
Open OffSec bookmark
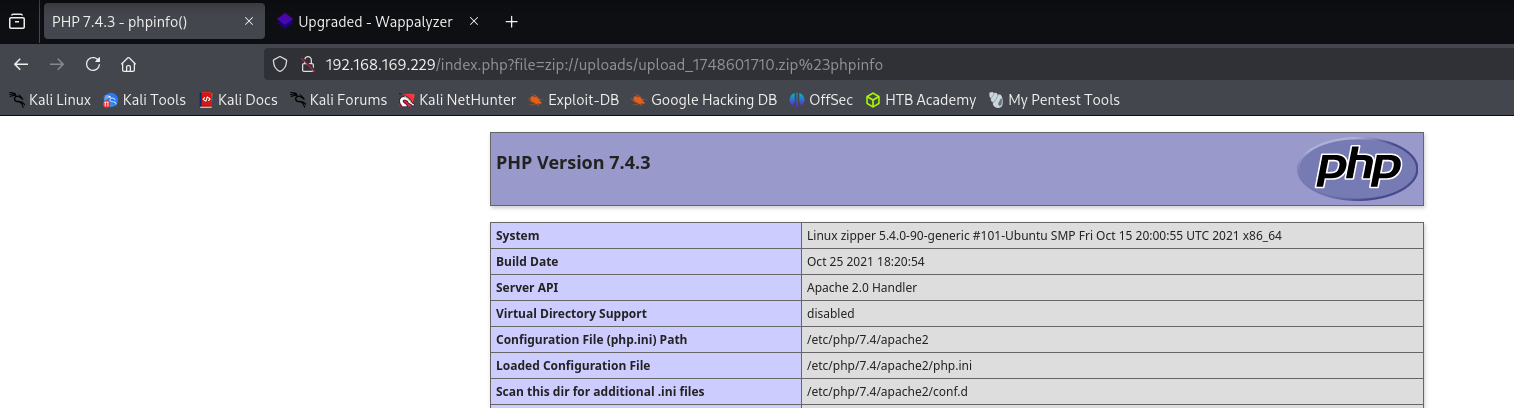(821, 100)
